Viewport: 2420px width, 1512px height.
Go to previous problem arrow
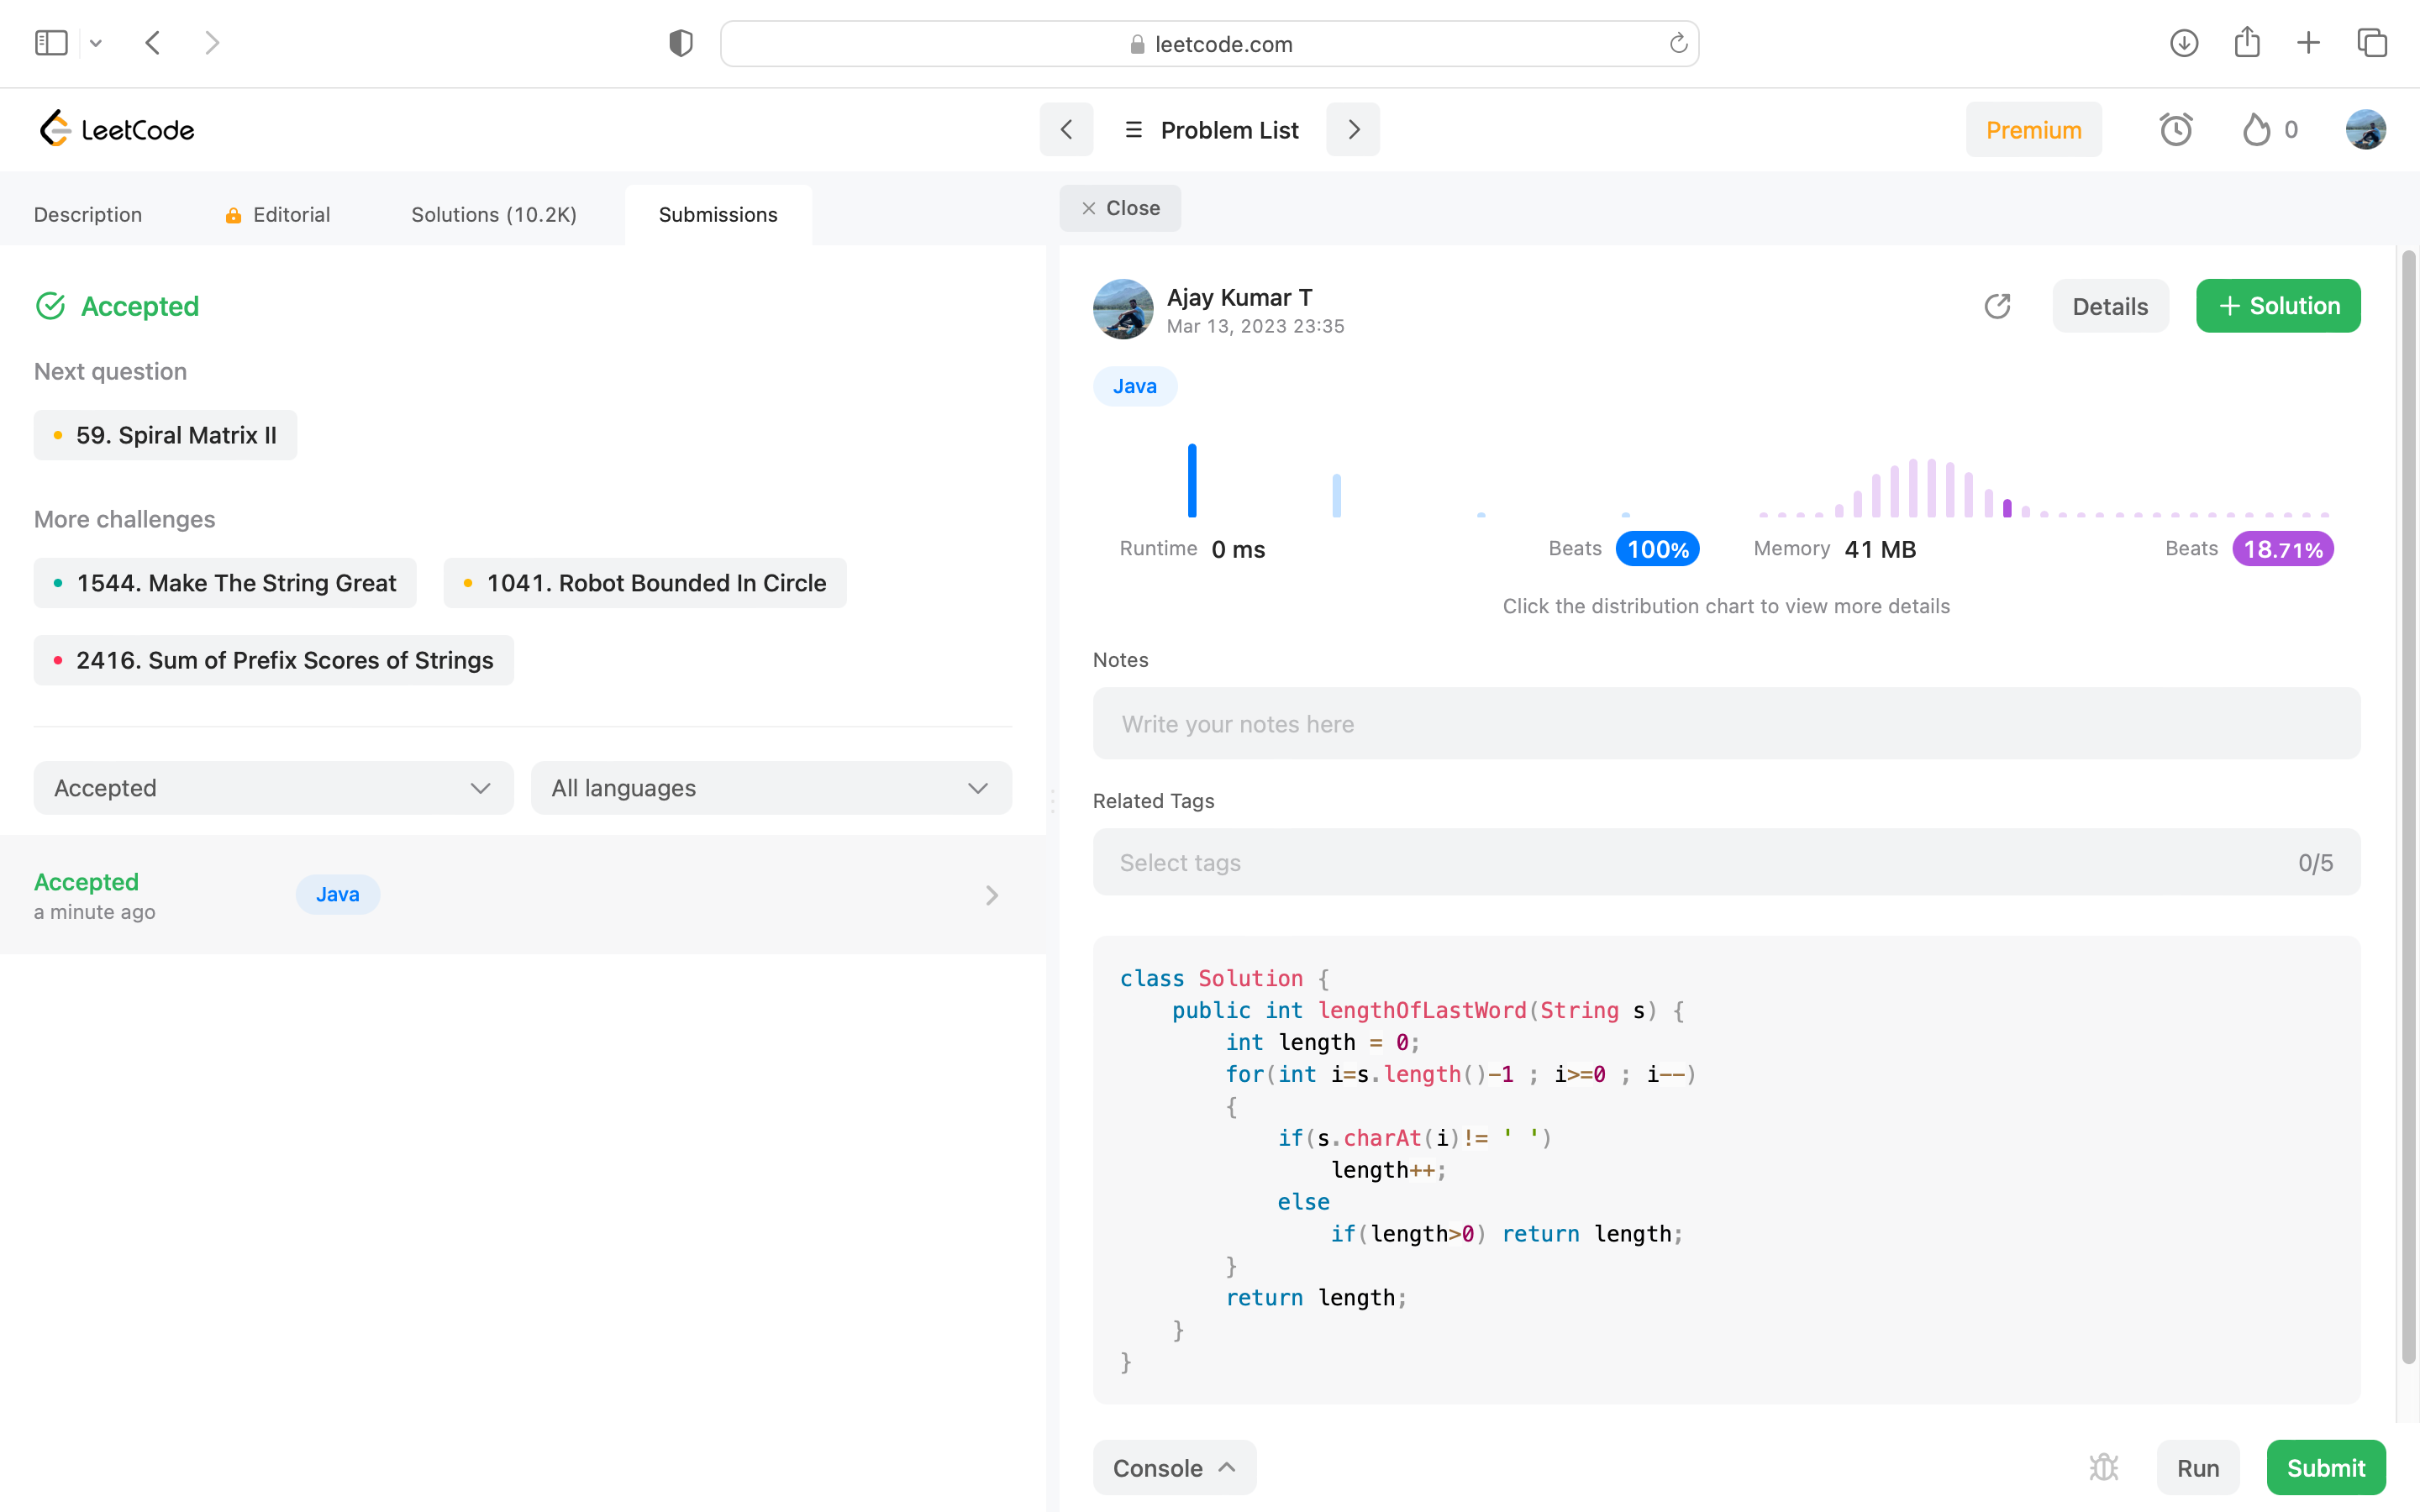click(x=1066, y=129)
